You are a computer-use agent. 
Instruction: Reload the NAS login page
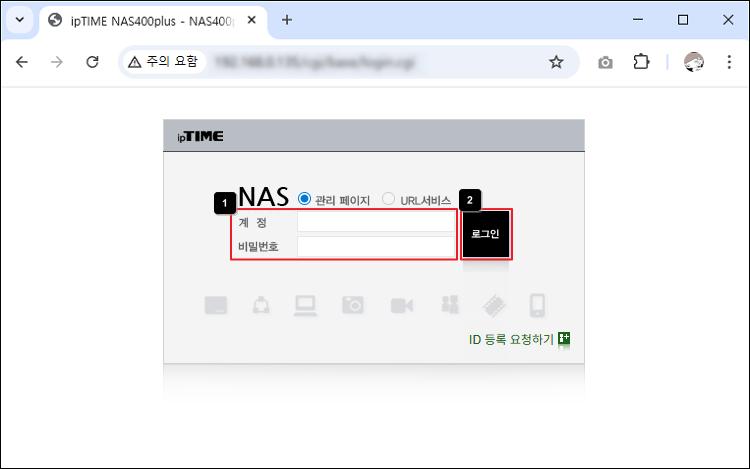(92, 62)
